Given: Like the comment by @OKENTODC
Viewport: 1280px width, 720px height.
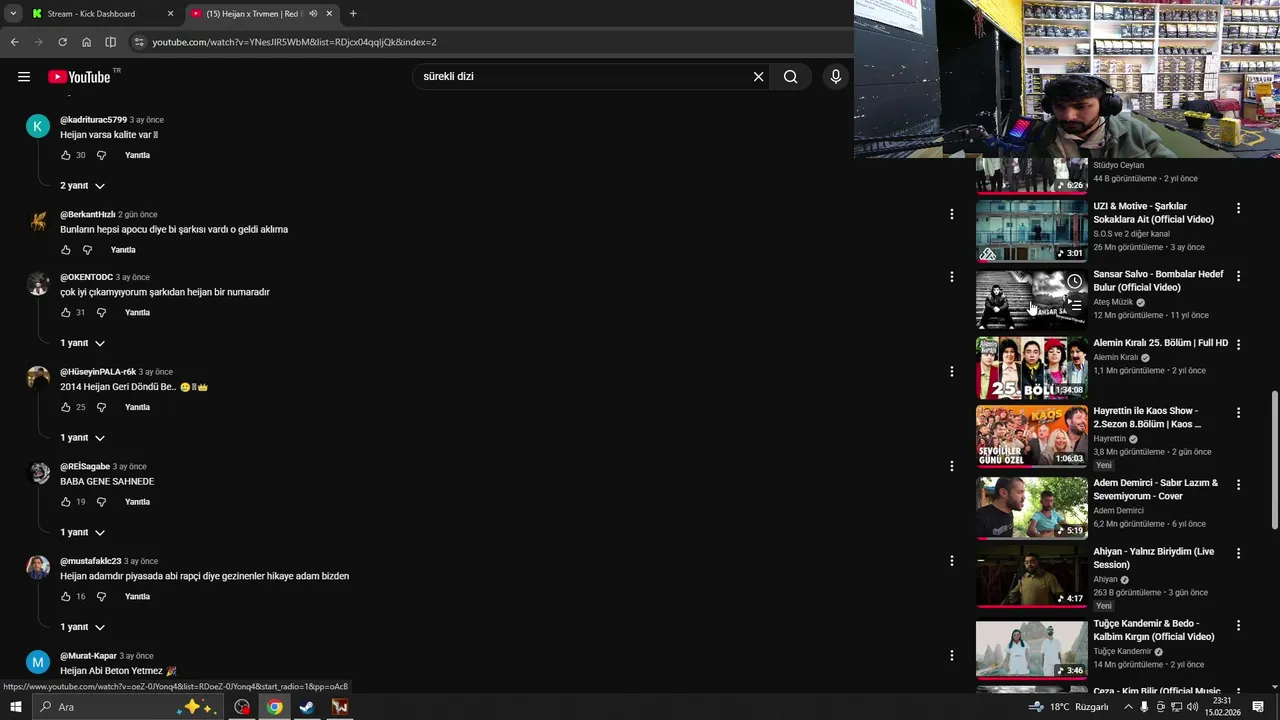Looking at the screenshot, I should tap(66, 313).
